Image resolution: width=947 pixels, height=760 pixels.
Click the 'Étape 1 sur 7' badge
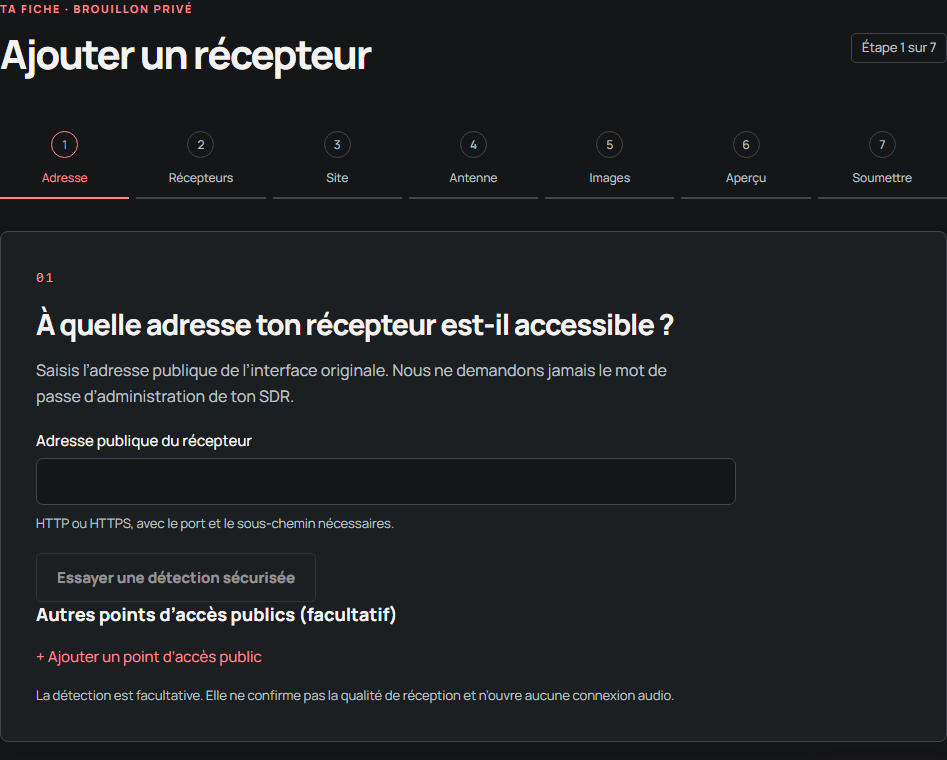click(899, 48)
